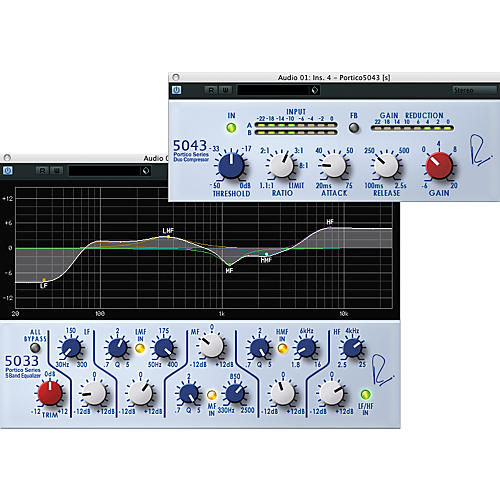Click the MF Q knob in bottom row
Viewport: 500px width, 500px height.
(189, 394)
